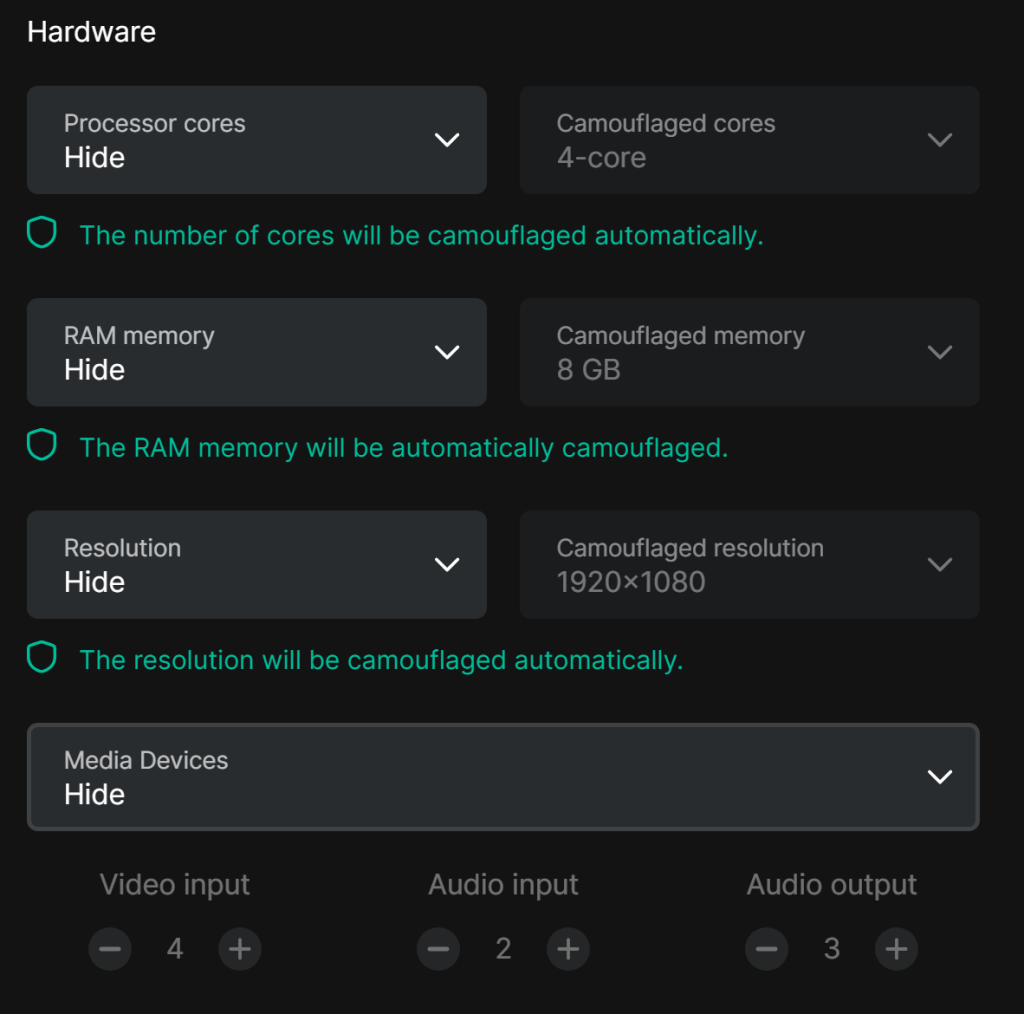Expand the Camouflaged resolution 1920×1080 dropdown
This screenshot has height=1014, width=1024.
tap(749, 564)
